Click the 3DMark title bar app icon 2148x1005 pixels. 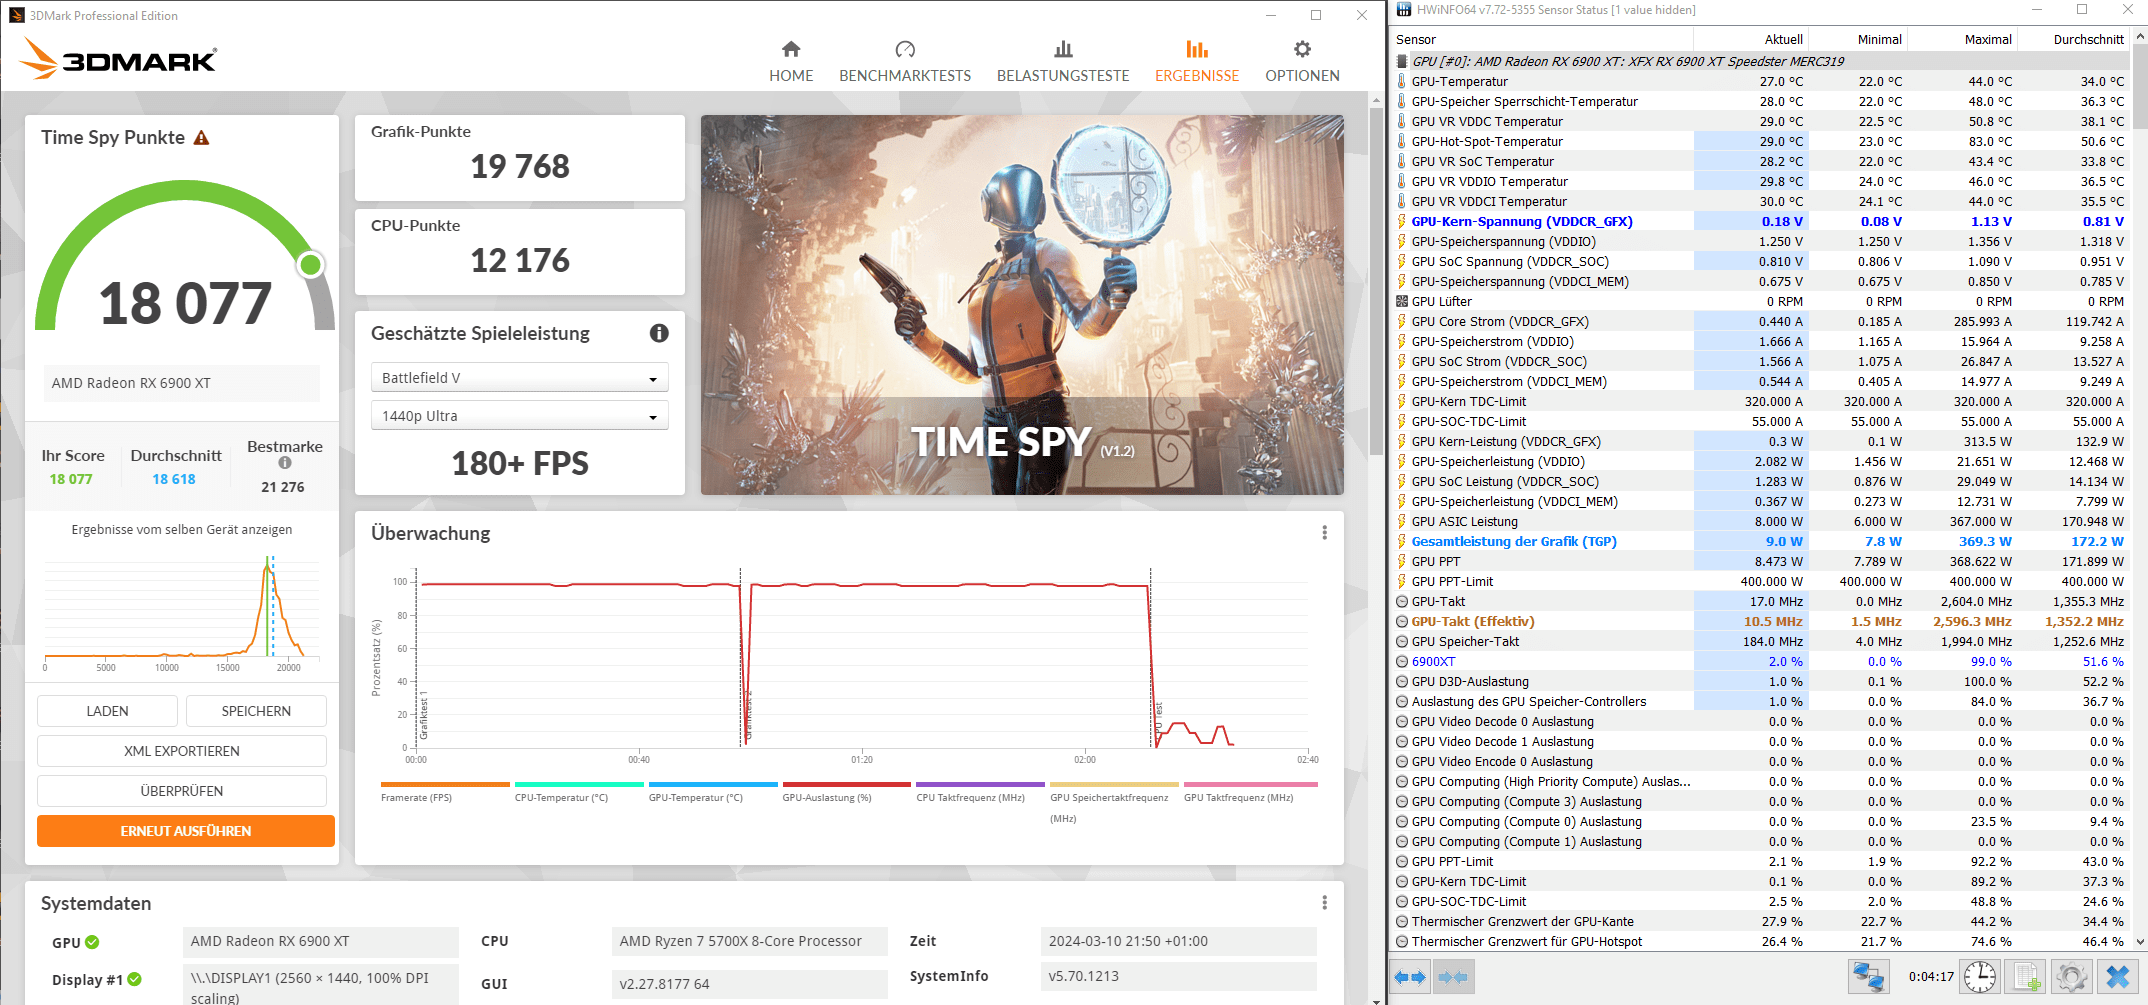pos(17,15)
